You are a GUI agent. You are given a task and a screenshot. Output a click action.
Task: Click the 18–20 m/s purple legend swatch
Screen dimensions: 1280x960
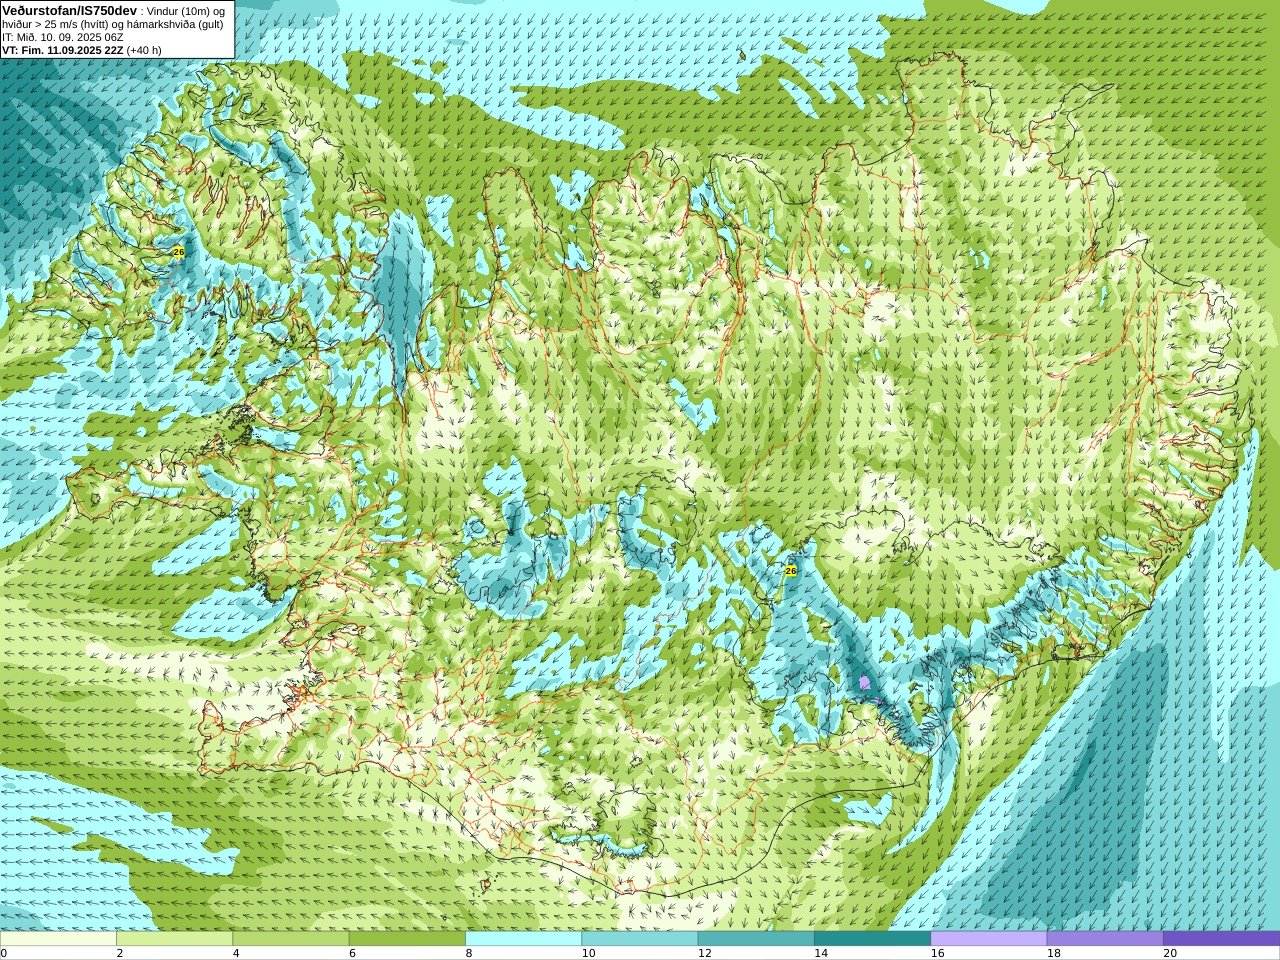(x=1105, y=939)
